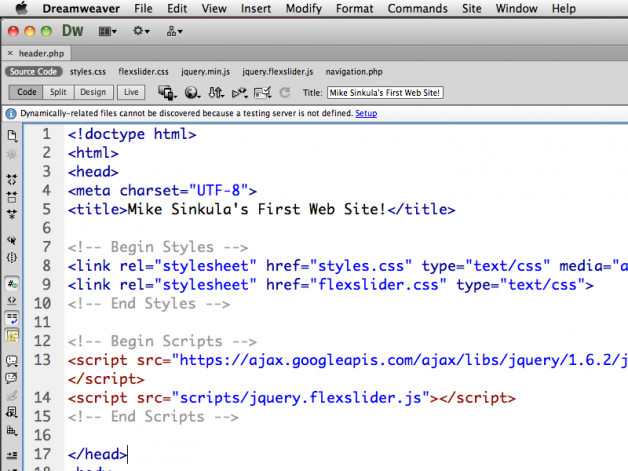Open Move or Convert CSS icon
The image size is (628, 471).
coord(12,431)
